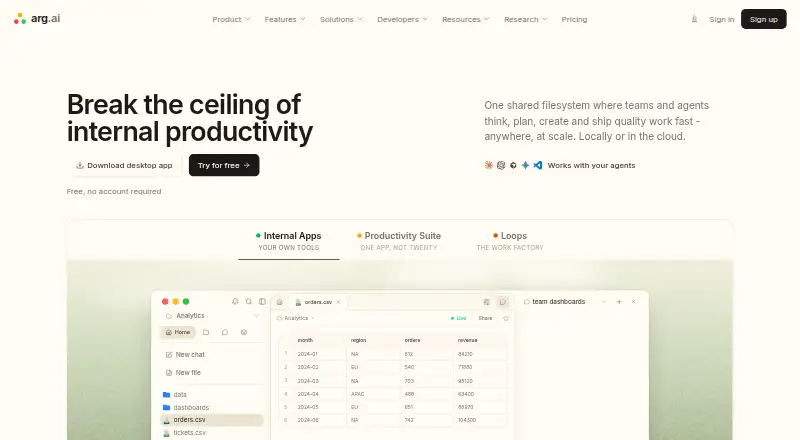The image size is (800, 440).
Task: Click the dashboards folder icon
Action: (x=166, y=407)
